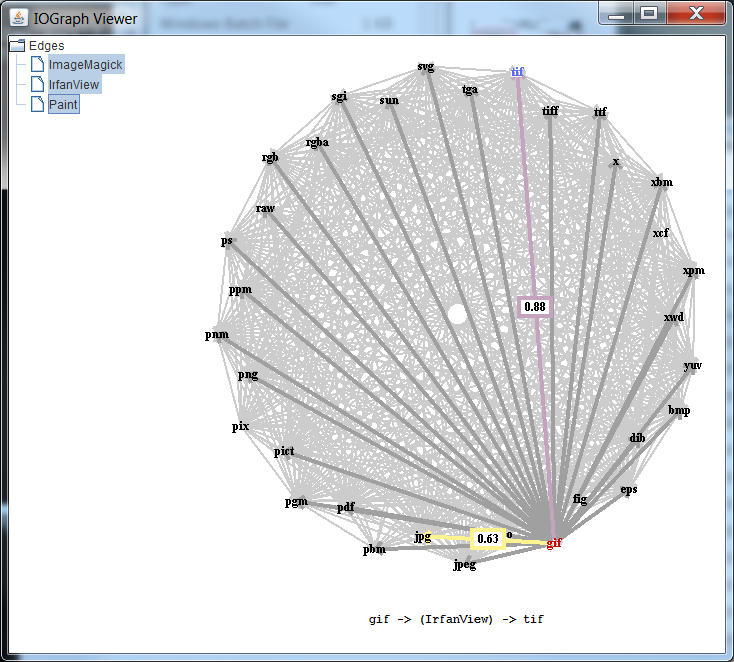This screenshot has height=662, width=734.
Task: Select the raw node
Action: click(265, 208)
